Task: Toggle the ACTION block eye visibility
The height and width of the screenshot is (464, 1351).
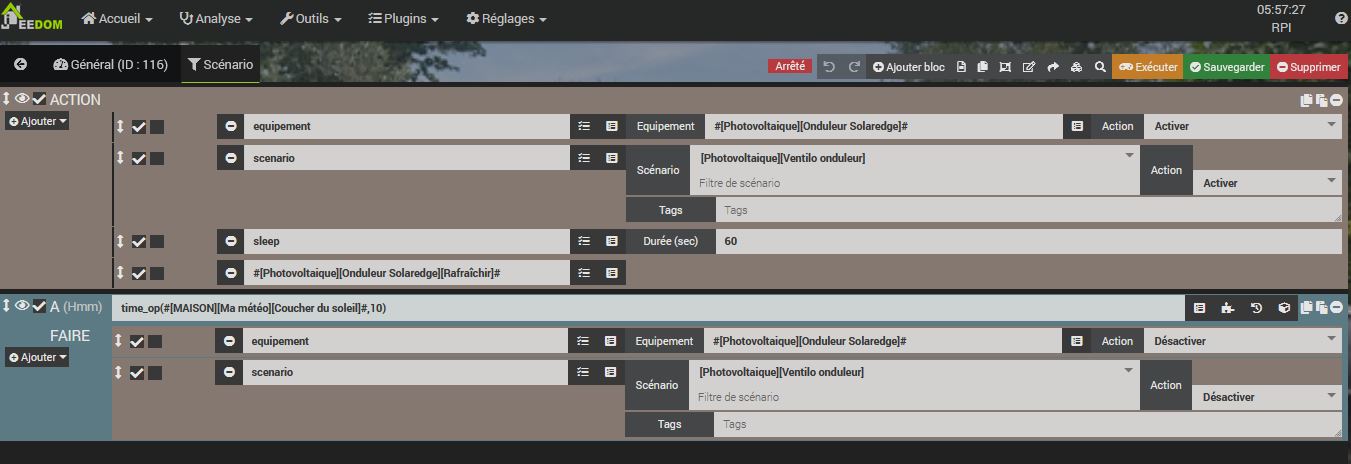Action: pyautogui.click(x=22, y=99)
